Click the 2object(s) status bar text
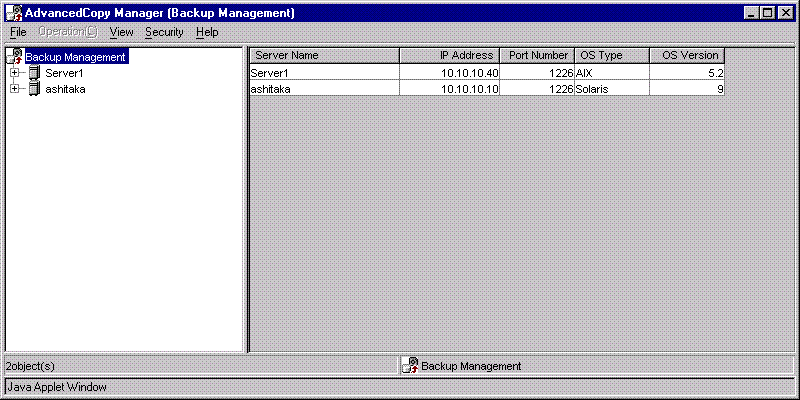The height and width of the screenshot is (400, 800). (31, 366)
